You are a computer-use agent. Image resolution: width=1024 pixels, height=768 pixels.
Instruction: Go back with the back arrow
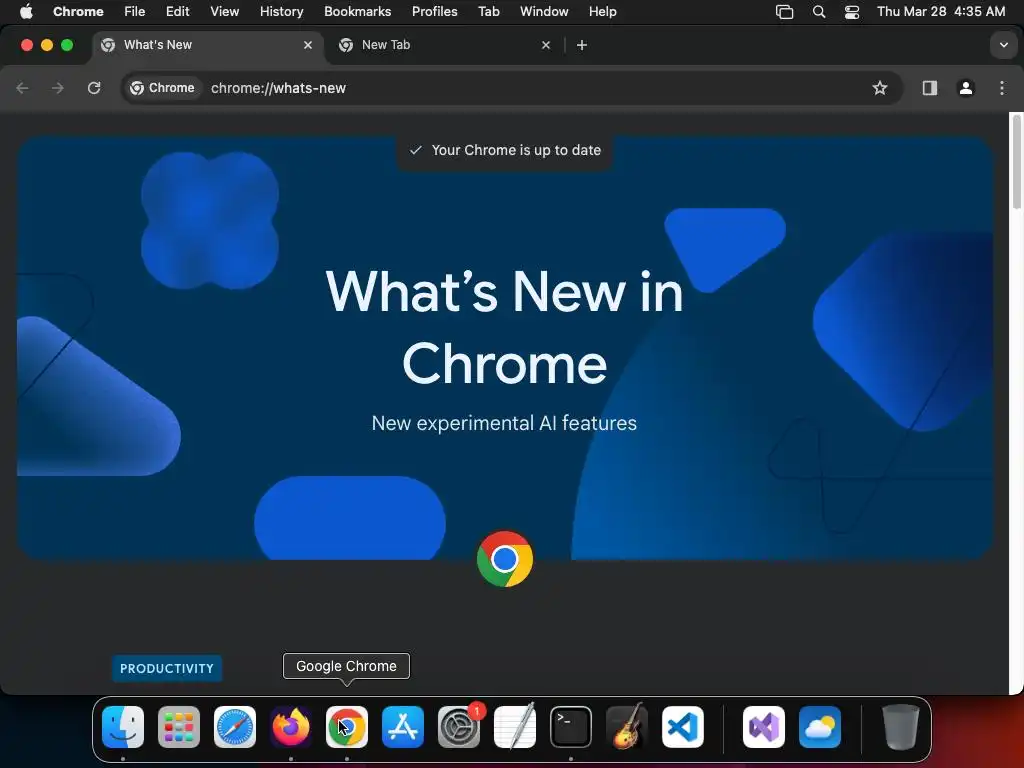(22, 88)
